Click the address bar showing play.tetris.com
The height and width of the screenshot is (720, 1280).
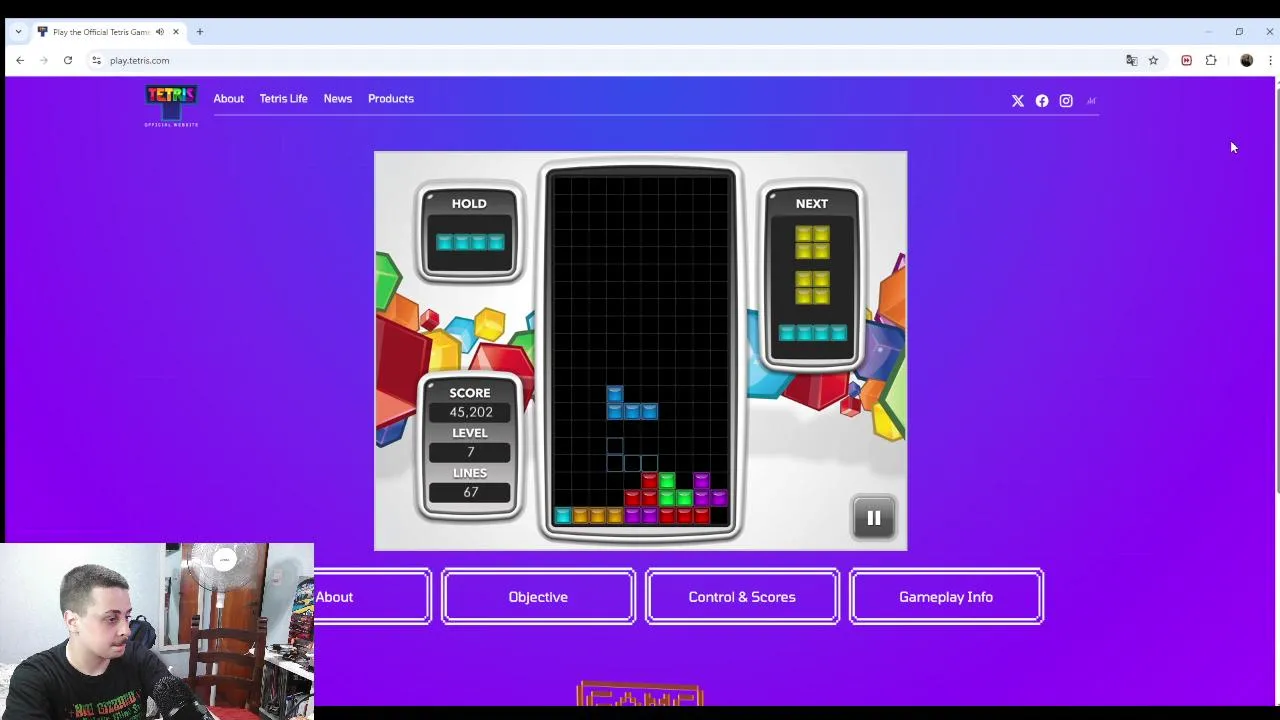tap(600, 61)
